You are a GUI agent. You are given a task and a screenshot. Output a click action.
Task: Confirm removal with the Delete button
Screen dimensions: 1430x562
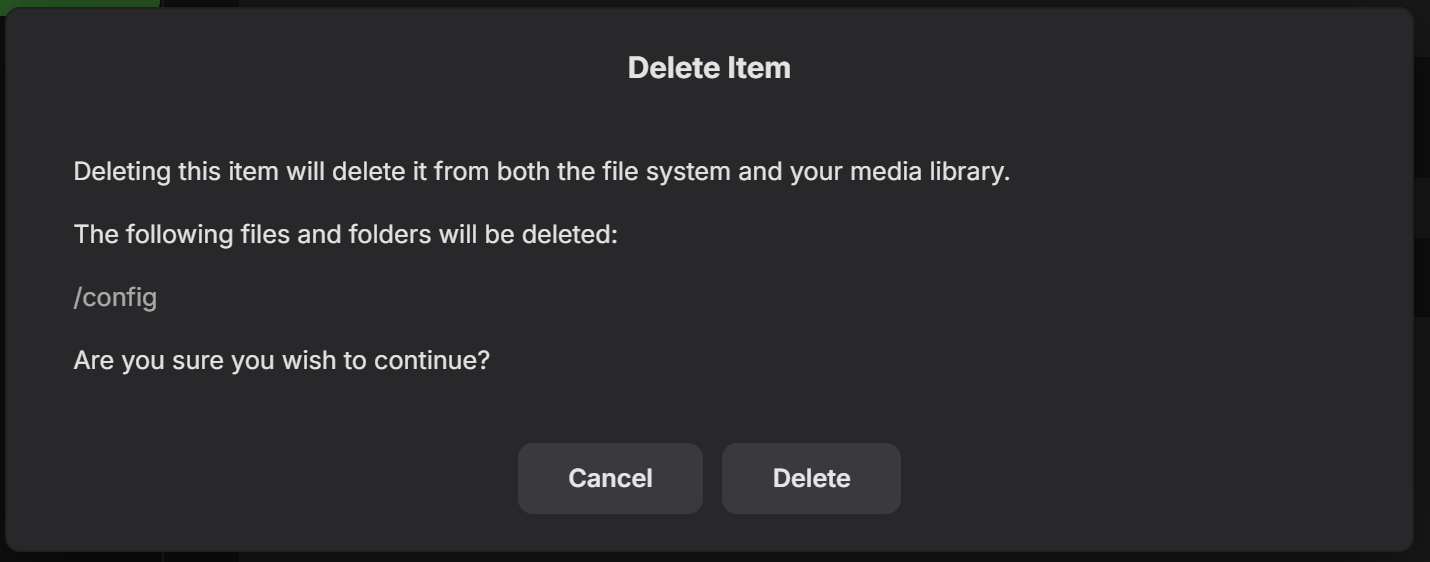coord(811,478)
